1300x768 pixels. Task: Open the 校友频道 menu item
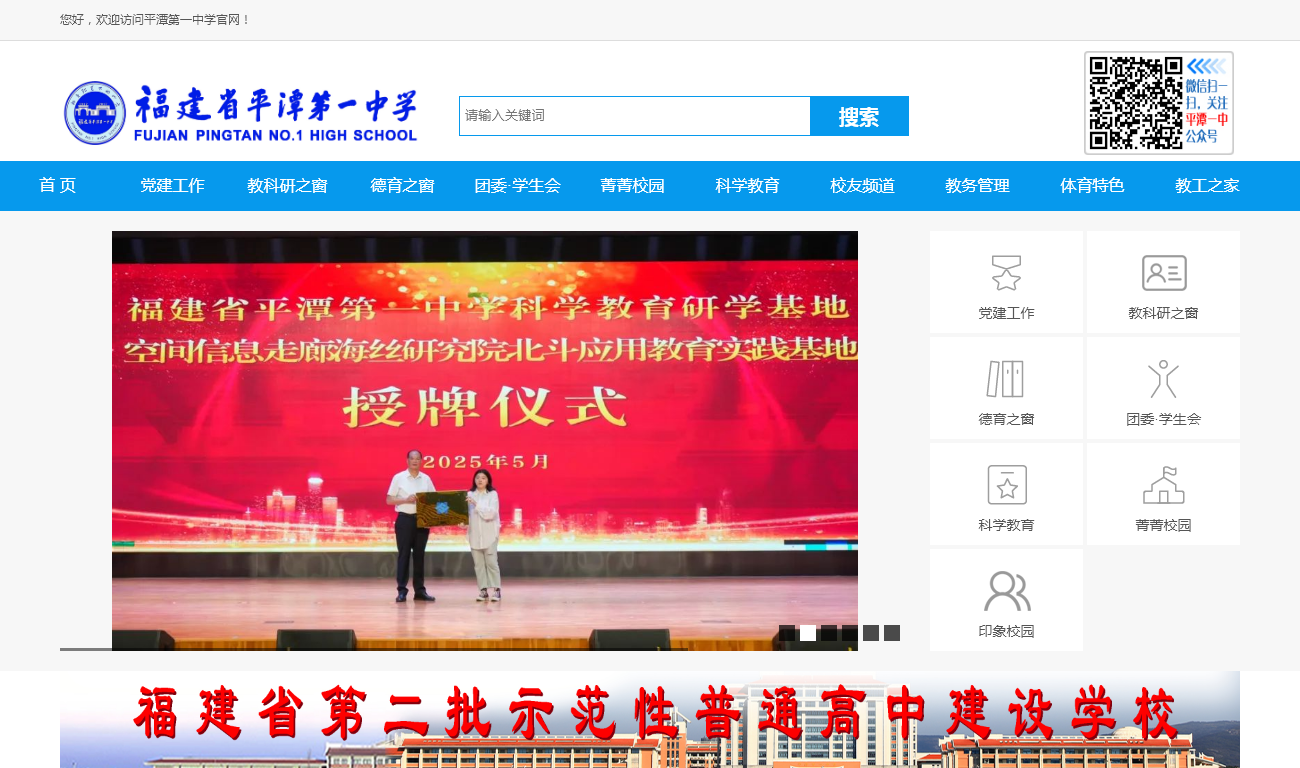(x=860, y=186)
